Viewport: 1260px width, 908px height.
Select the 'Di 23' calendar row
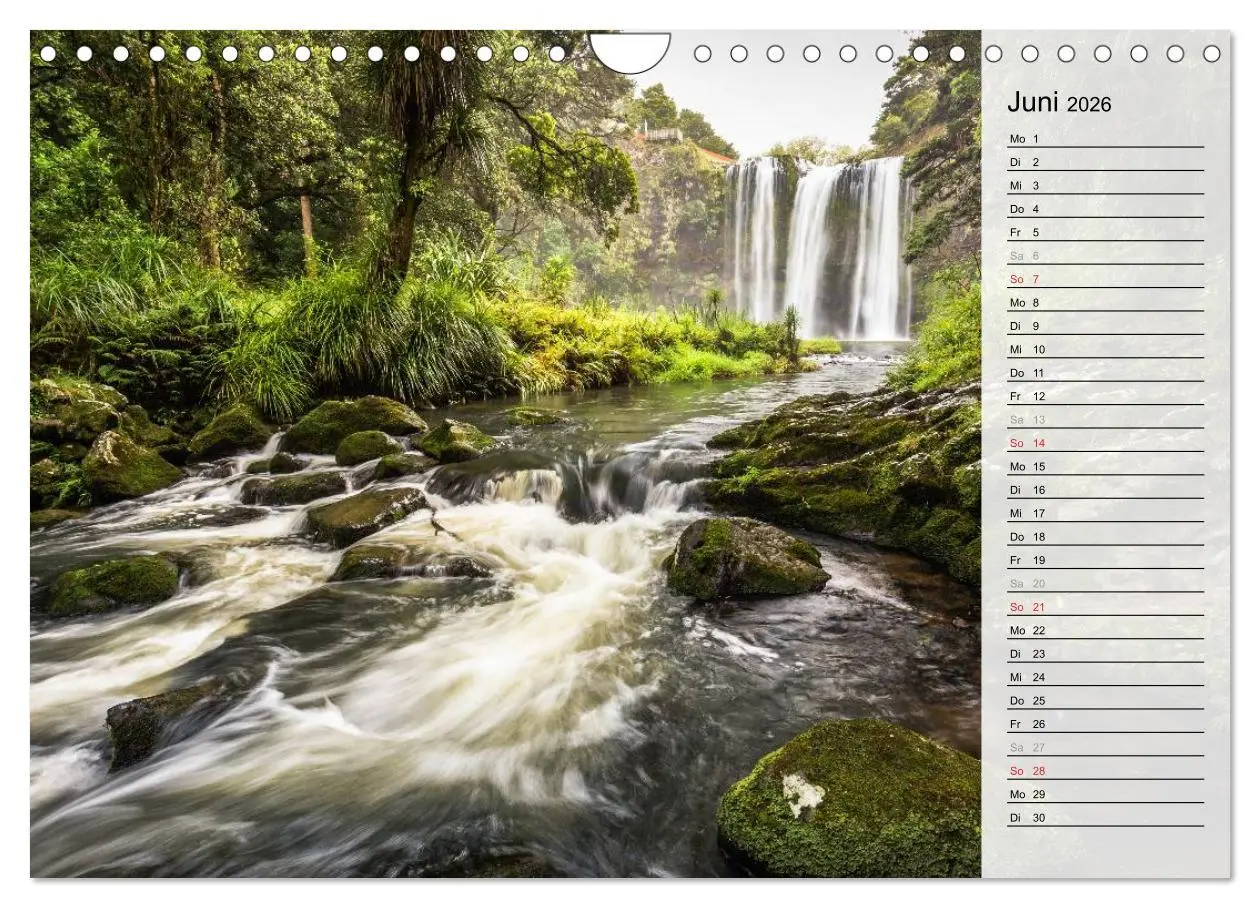[1105, 653]
